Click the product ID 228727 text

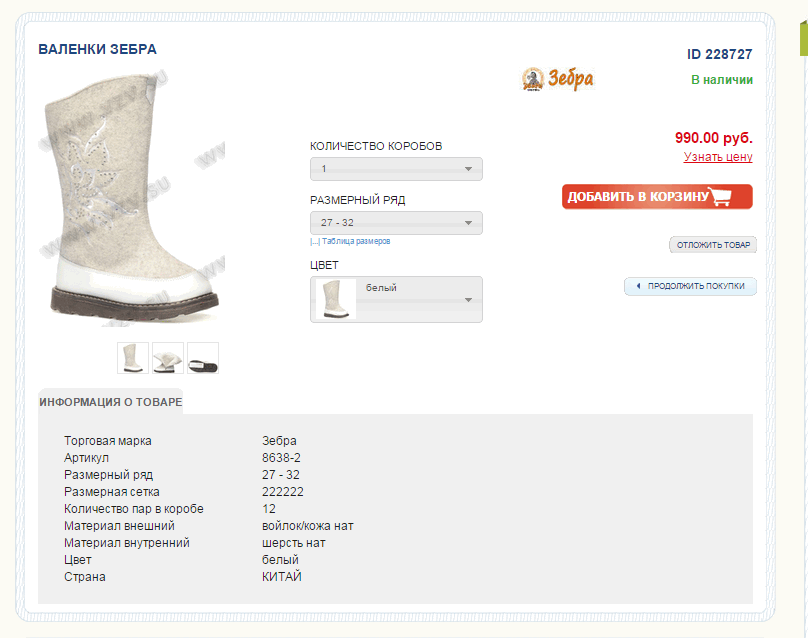(719, 55)
